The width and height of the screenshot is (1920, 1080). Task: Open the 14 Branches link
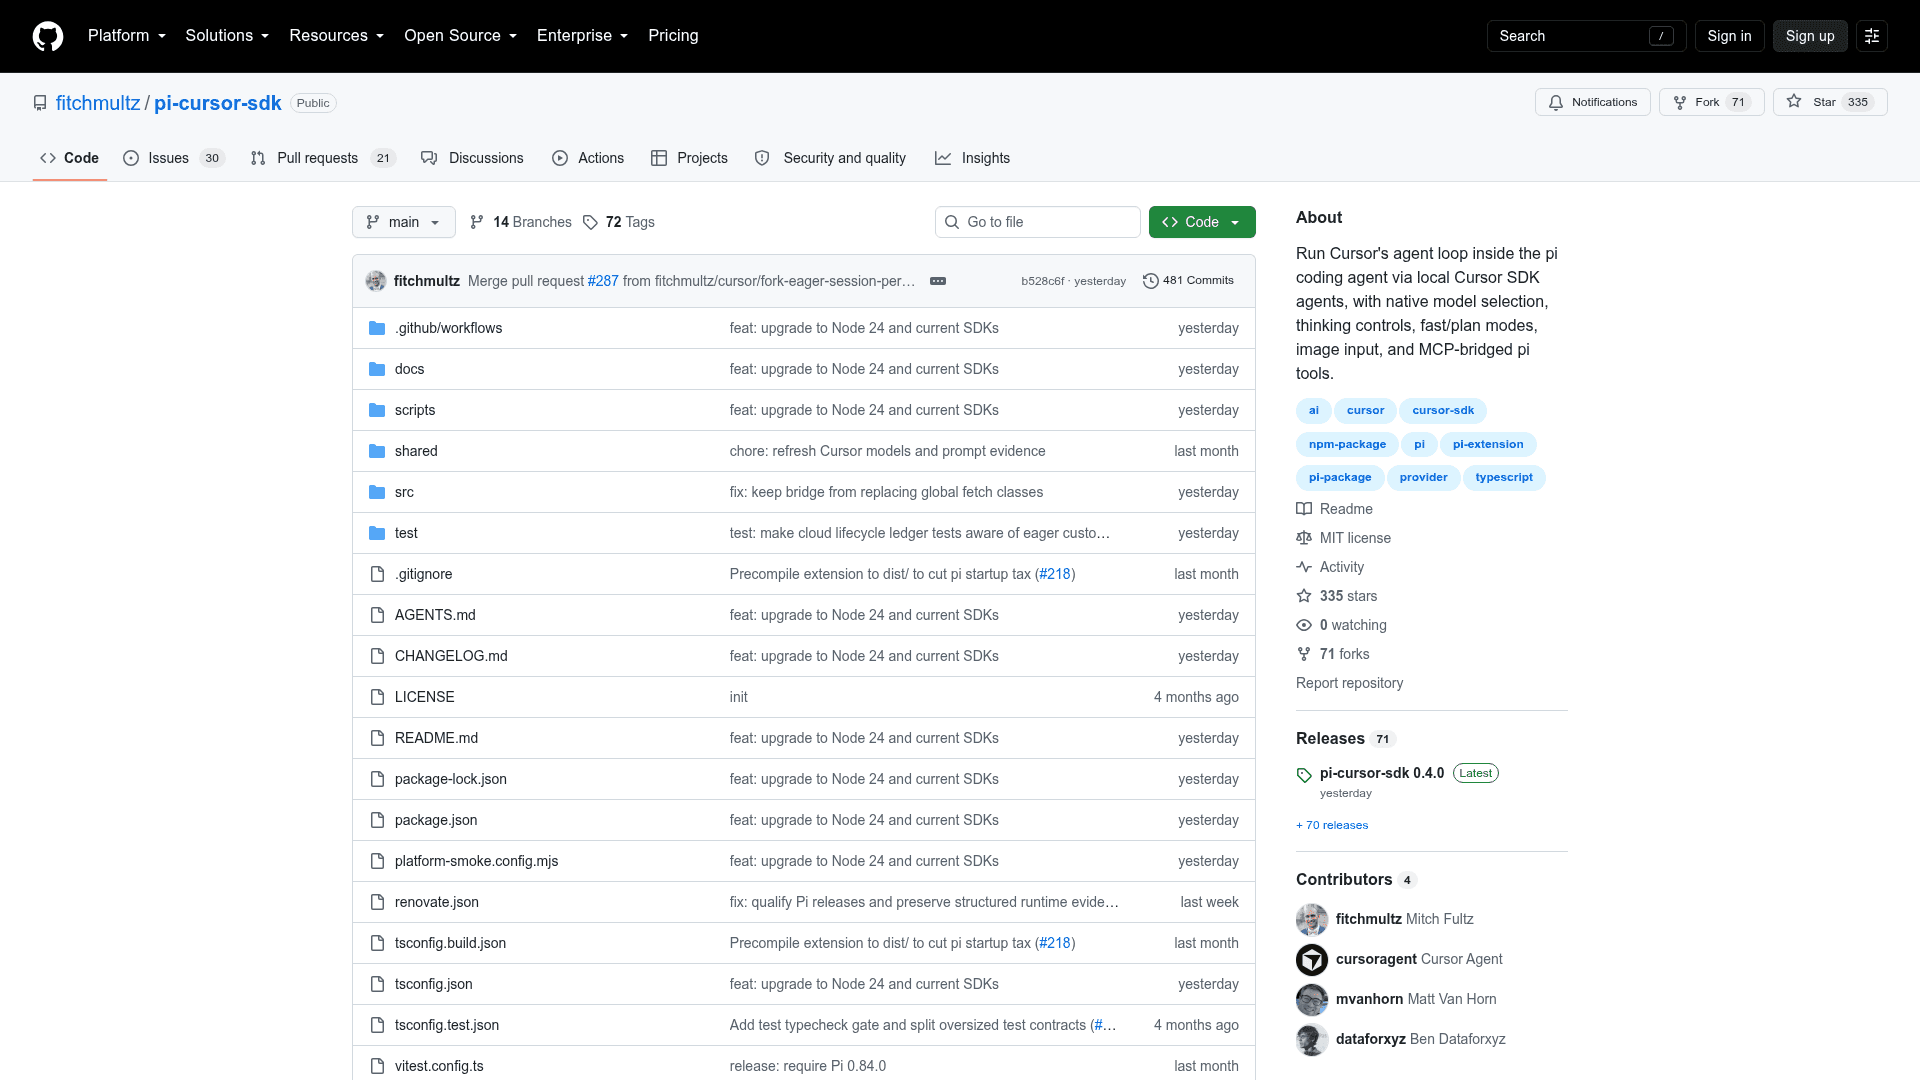[x=521, y=222]
